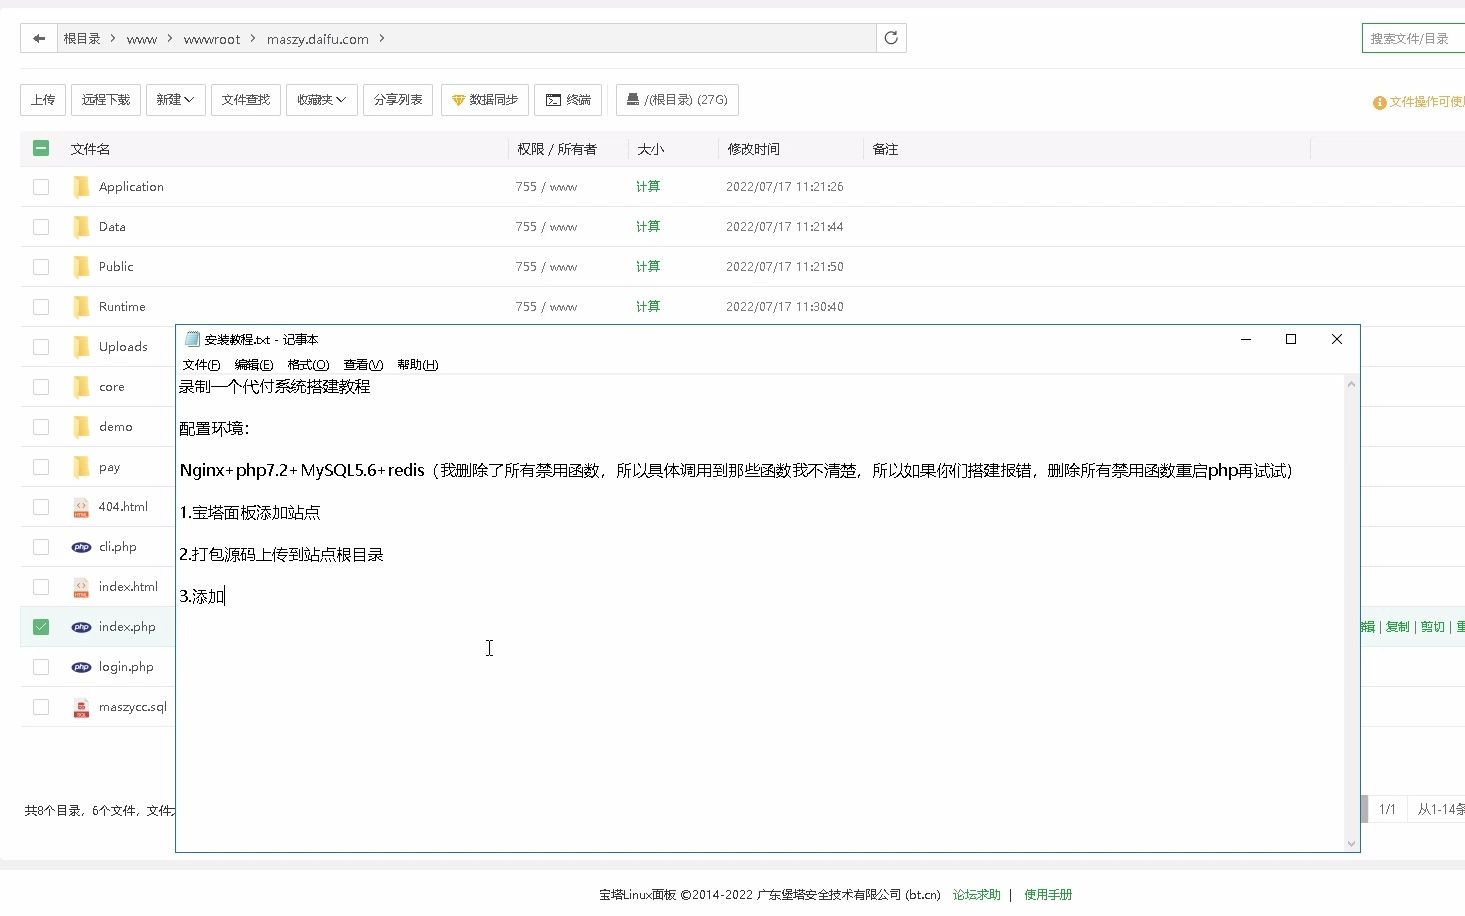This screenshot has height=916, width=1465.
Task: Open the pay folder icon
Action: coord(81,467)
